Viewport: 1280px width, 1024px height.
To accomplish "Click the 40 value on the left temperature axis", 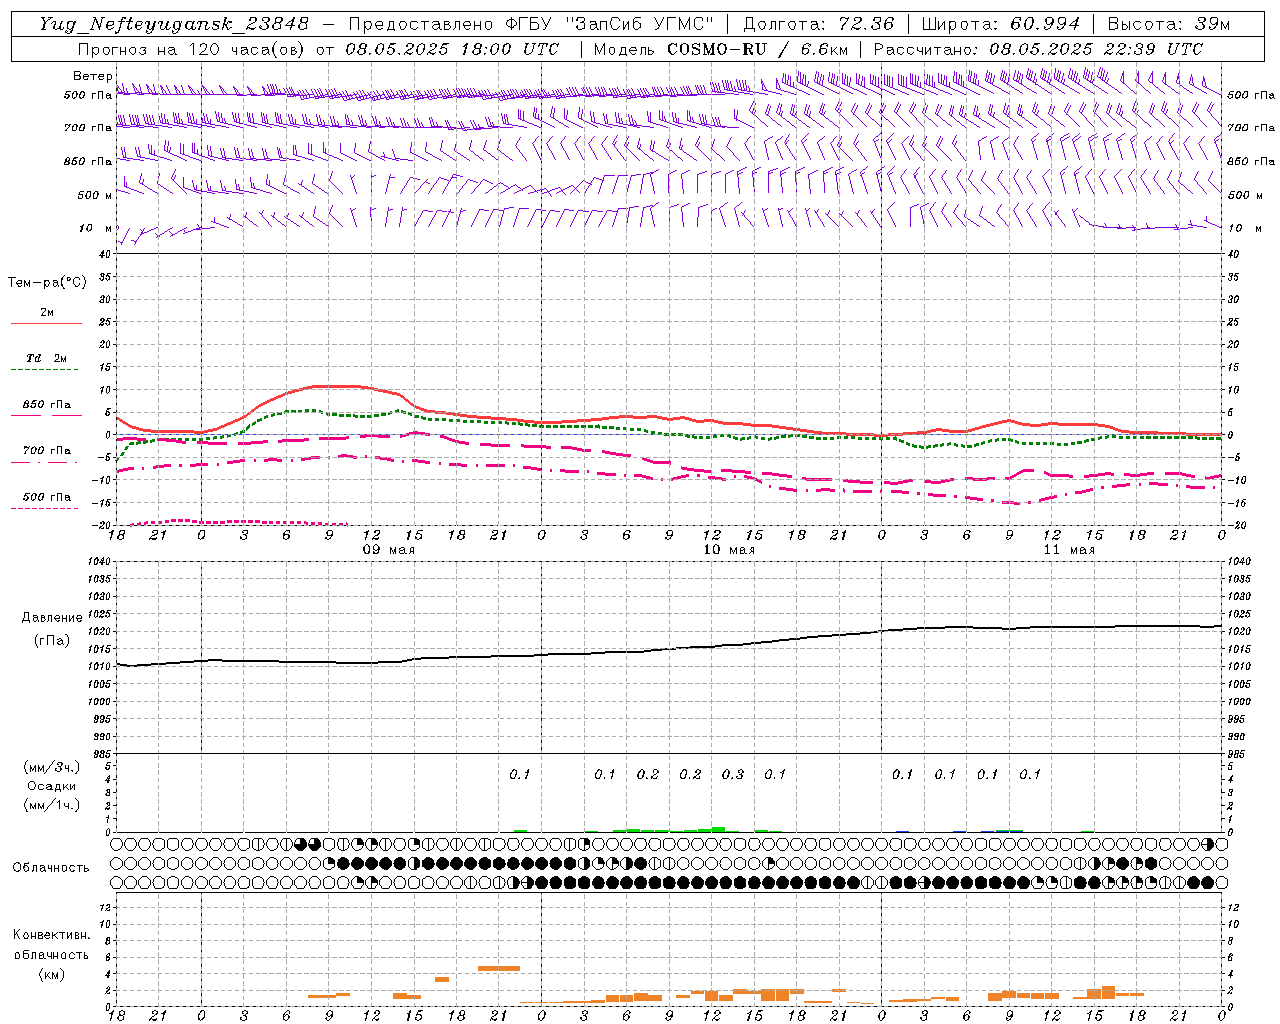I will [105, 254].
